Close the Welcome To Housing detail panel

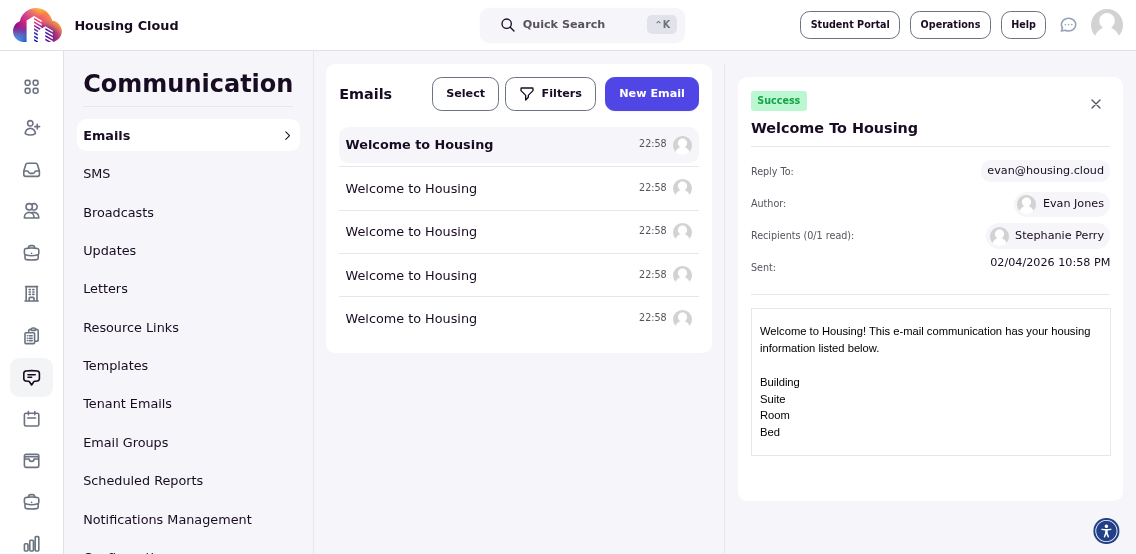click(x=1095, y=104)
